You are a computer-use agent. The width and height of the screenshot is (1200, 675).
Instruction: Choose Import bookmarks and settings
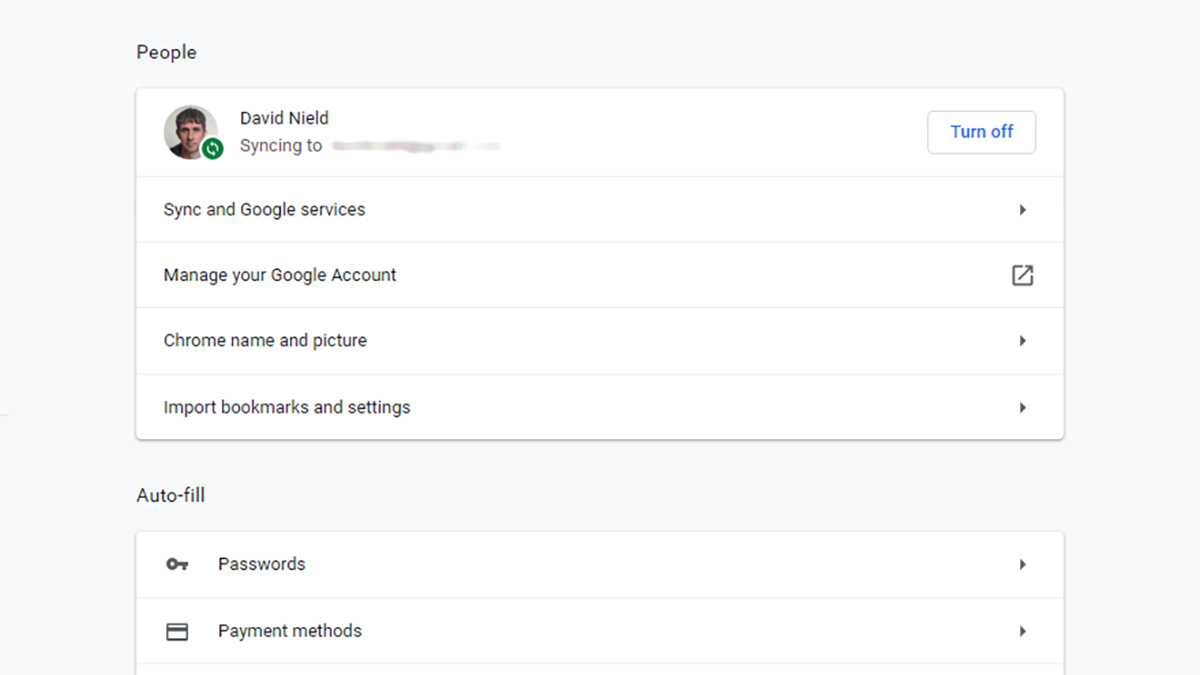[600, 407]
